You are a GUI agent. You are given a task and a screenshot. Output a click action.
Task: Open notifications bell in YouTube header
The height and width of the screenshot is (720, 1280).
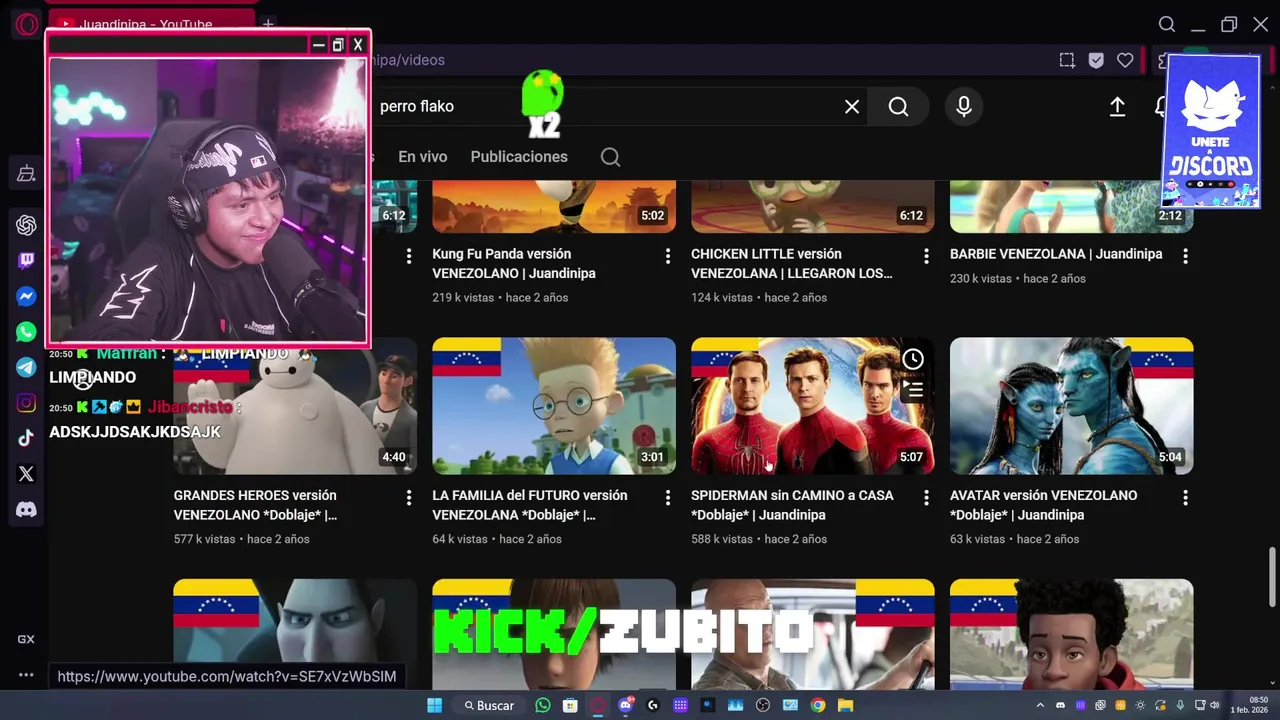(x=1160, y=106)
